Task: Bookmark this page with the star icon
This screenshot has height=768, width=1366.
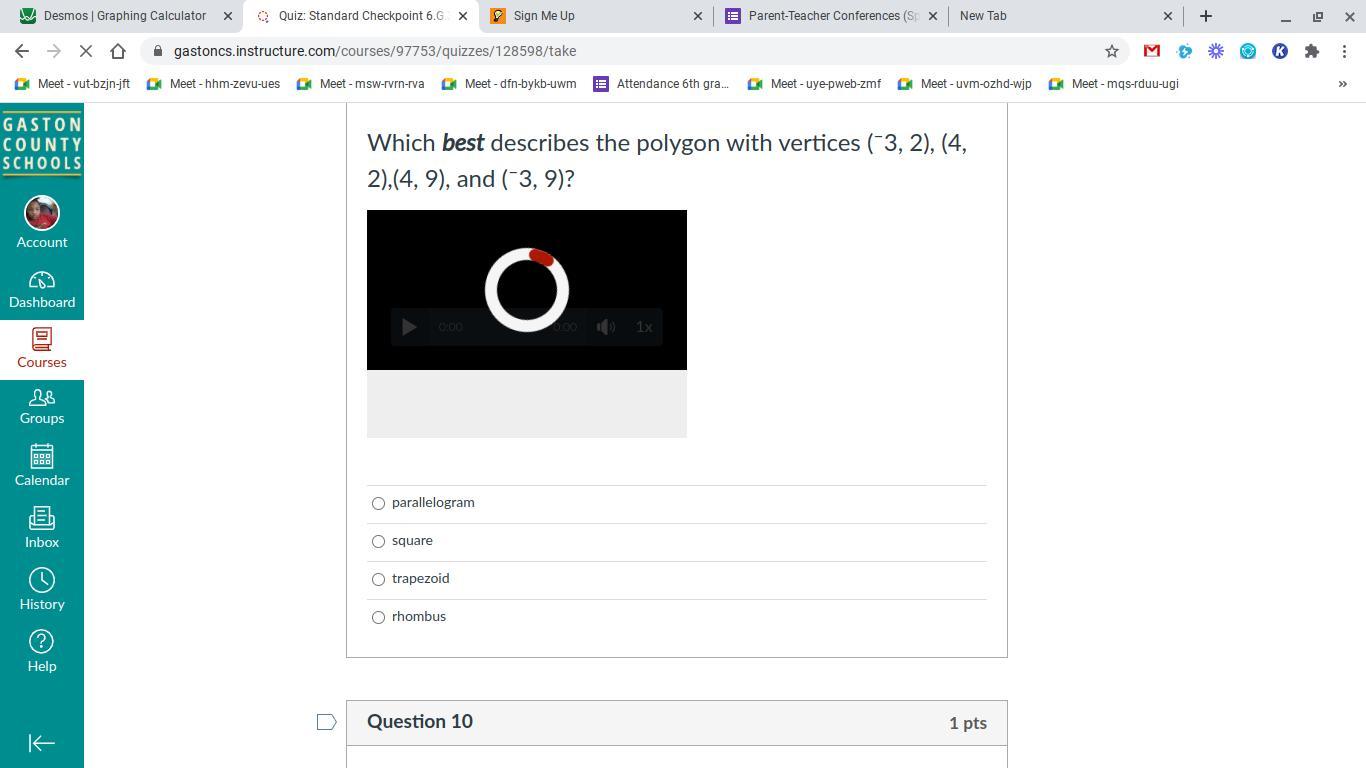Action: click(x=1111, y=51)
